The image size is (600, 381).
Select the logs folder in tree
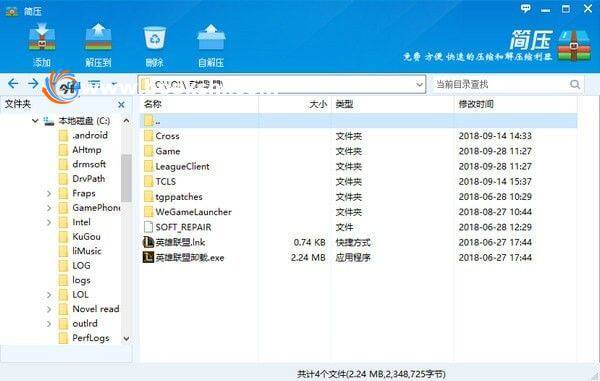[x=81, y=280]
